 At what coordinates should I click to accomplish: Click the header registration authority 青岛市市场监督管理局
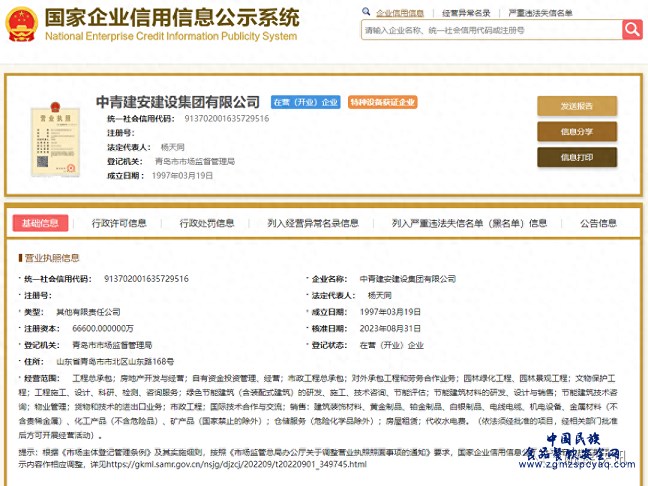195,161
